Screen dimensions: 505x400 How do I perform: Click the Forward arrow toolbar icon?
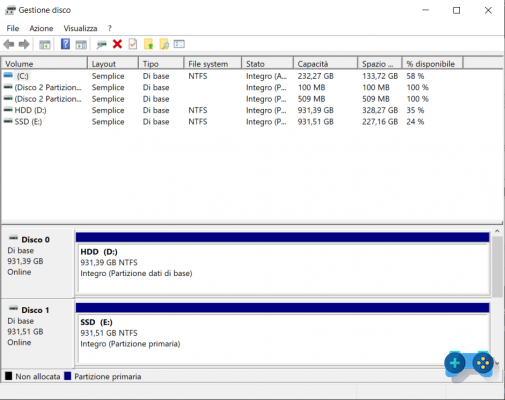[x=24, y=44]
